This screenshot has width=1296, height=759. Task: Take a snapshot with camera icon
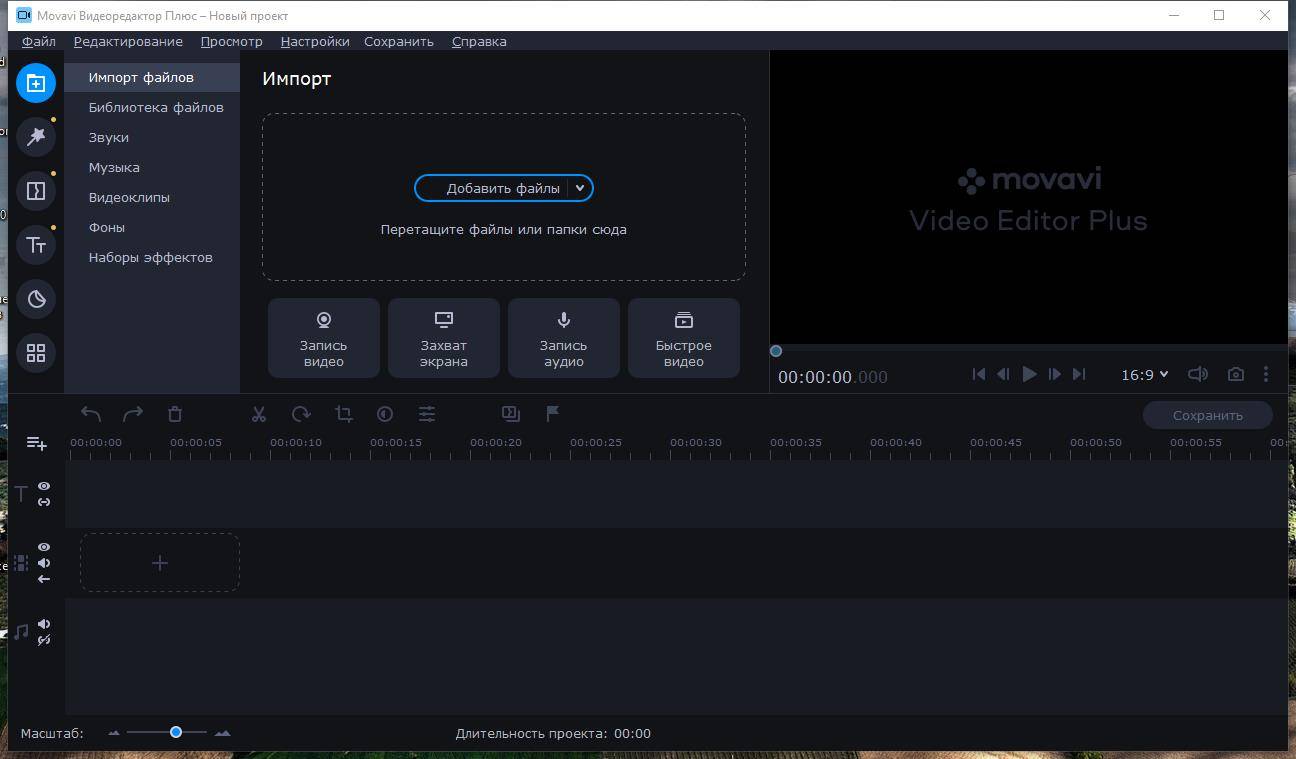[x=1236, y=374]
